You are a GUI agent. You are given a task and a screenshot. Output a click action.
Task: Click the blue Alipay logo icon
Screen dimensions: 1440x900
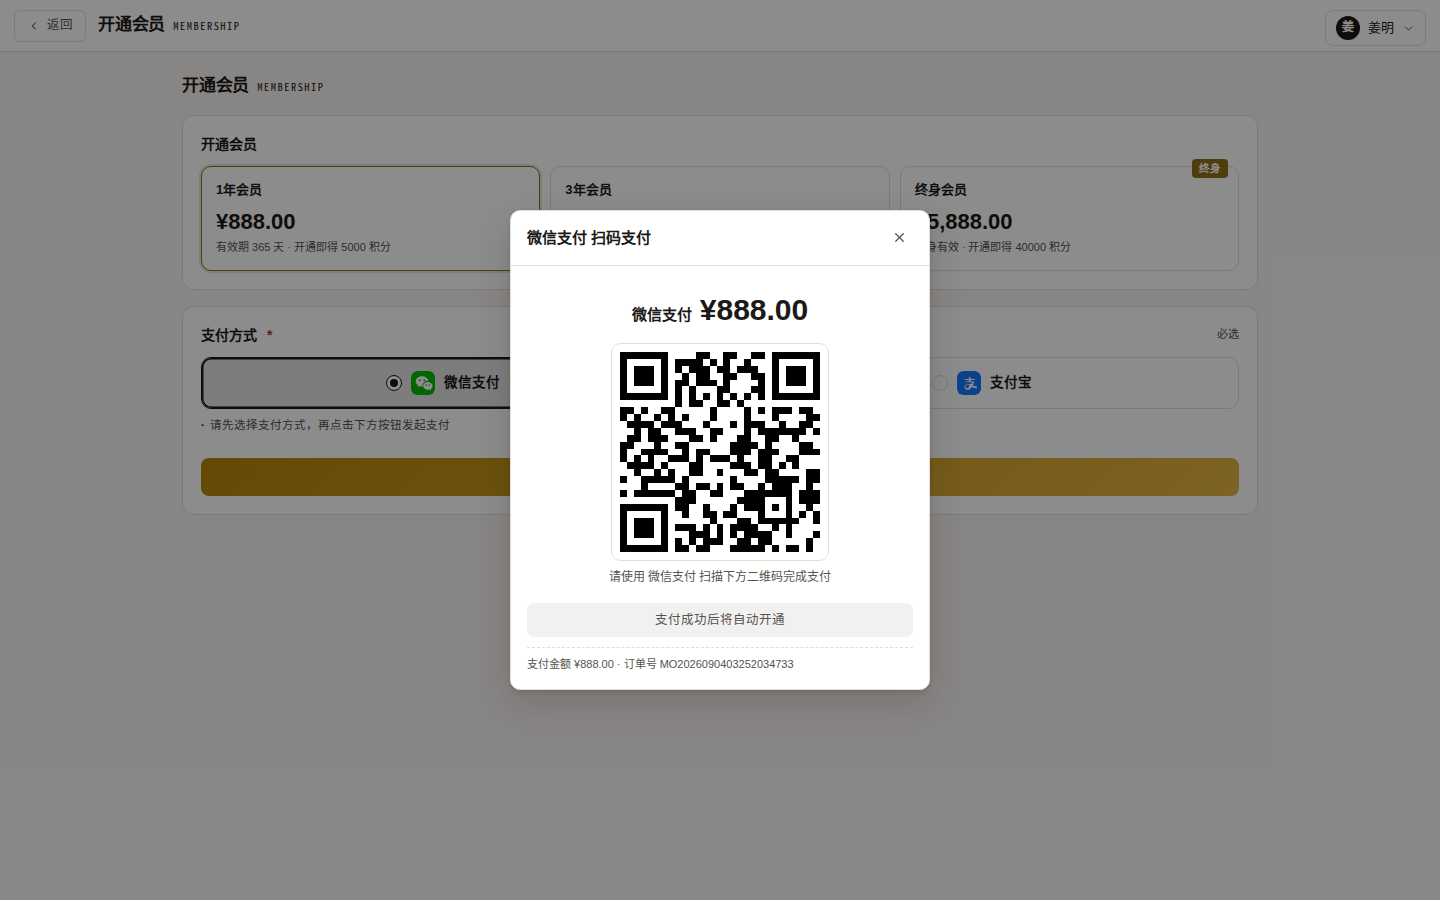[969, 383]
